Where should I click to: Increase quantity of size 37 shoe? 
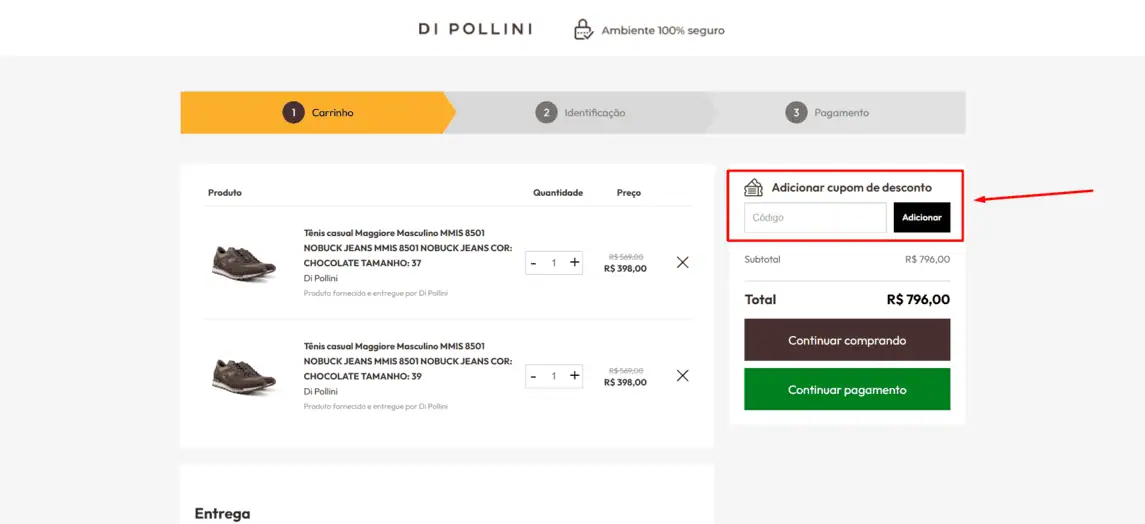(575, 262)
